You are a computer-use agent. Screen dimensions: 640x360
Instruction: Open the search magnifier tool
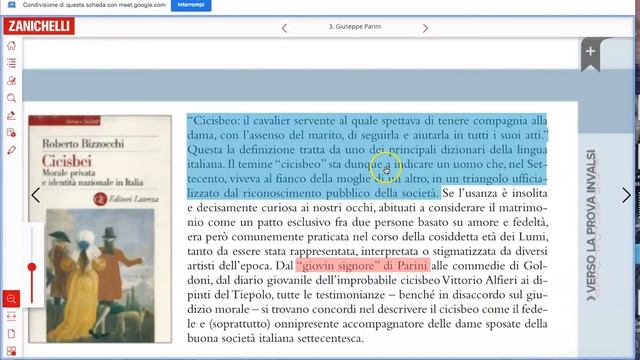coord(11,98)
